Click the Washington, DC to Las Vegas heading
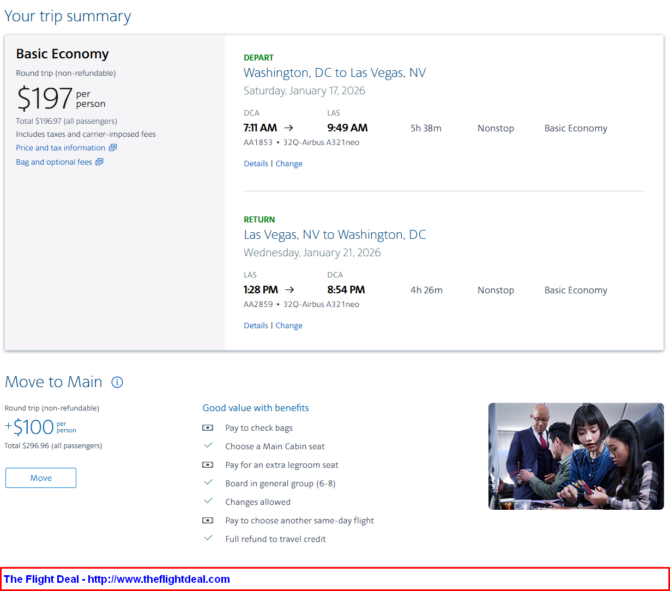Screen dimensions: 670x591 pos(334,73)
